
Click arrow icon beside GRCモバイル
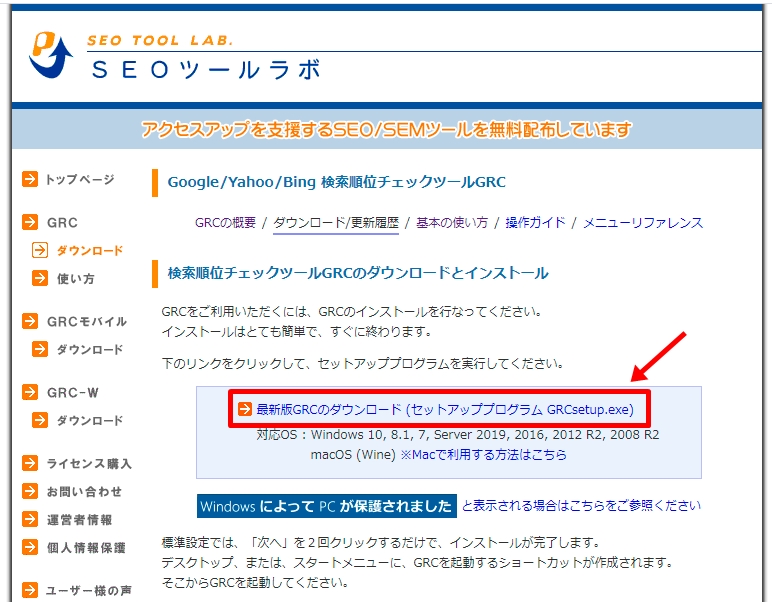point(30,321)
